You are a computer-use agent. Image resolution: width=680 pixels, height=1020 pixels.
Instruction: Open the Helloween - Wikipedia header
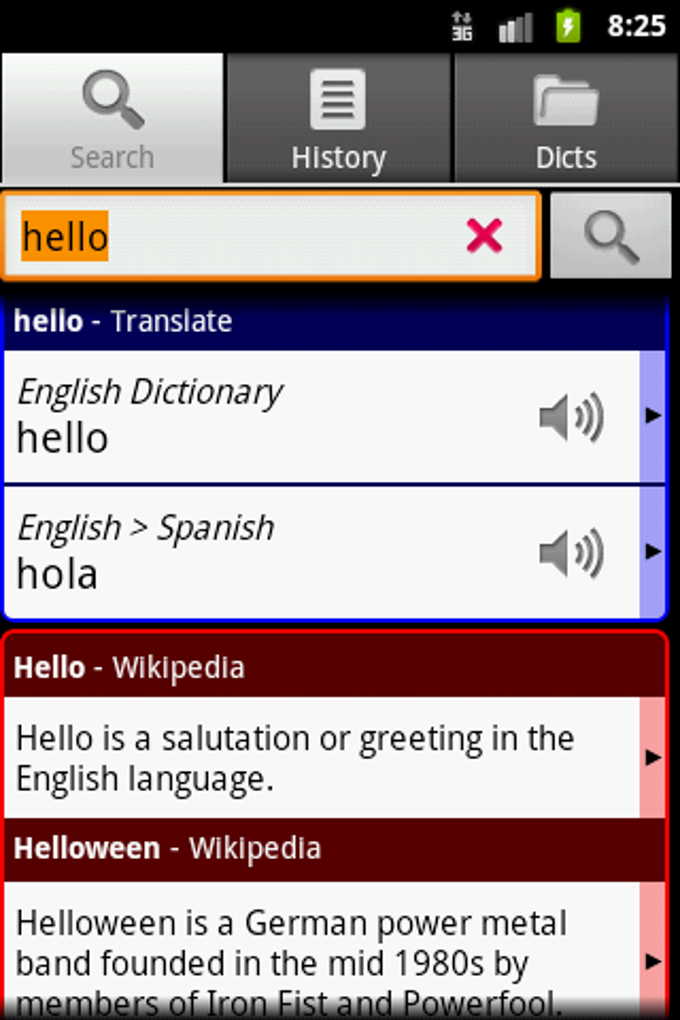tap(334, 849)
